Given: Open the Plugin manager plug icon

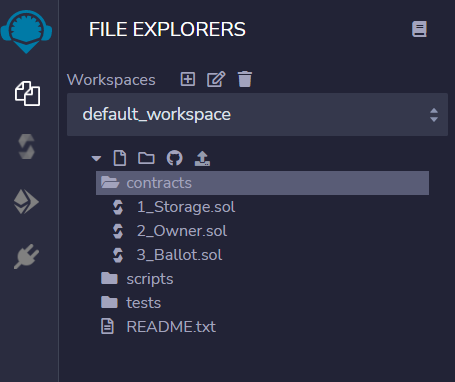Looking at the screenshot, I should point(27,256).
